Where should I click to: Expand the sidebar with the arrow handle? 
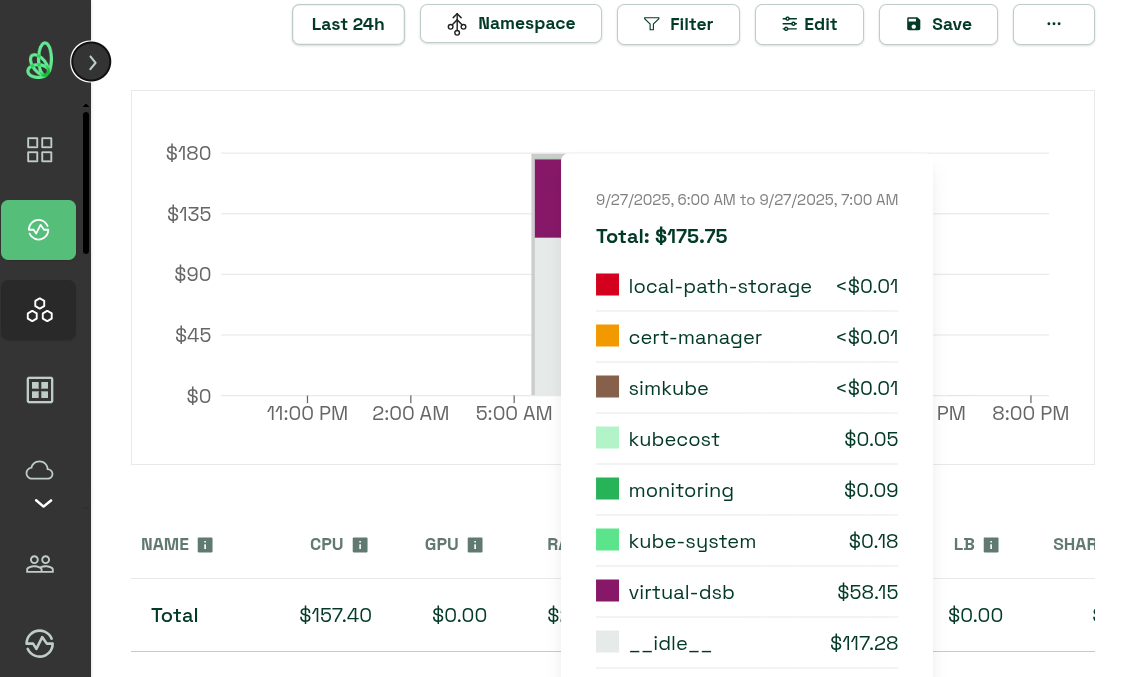pyautogui.click(x=90, y=61)
